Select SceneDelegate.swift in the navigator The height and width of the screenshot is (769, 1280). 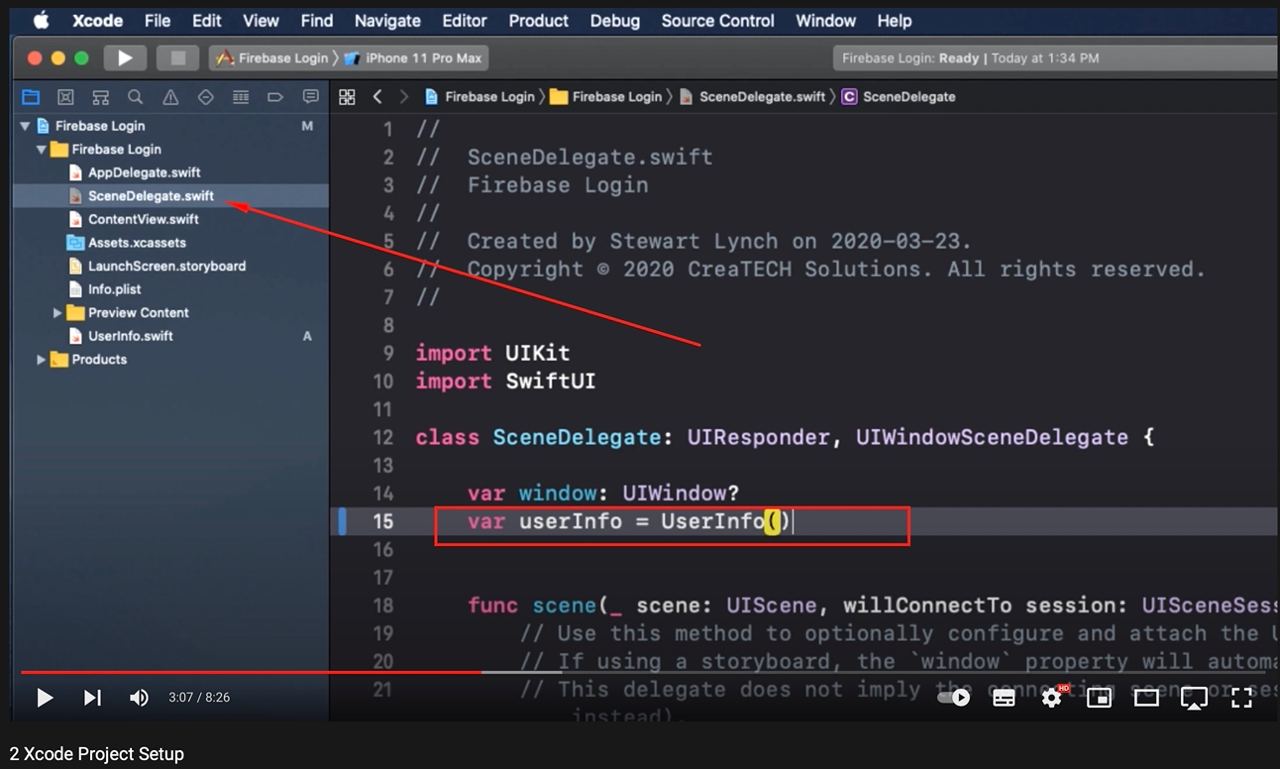click(x=151, y=196)
